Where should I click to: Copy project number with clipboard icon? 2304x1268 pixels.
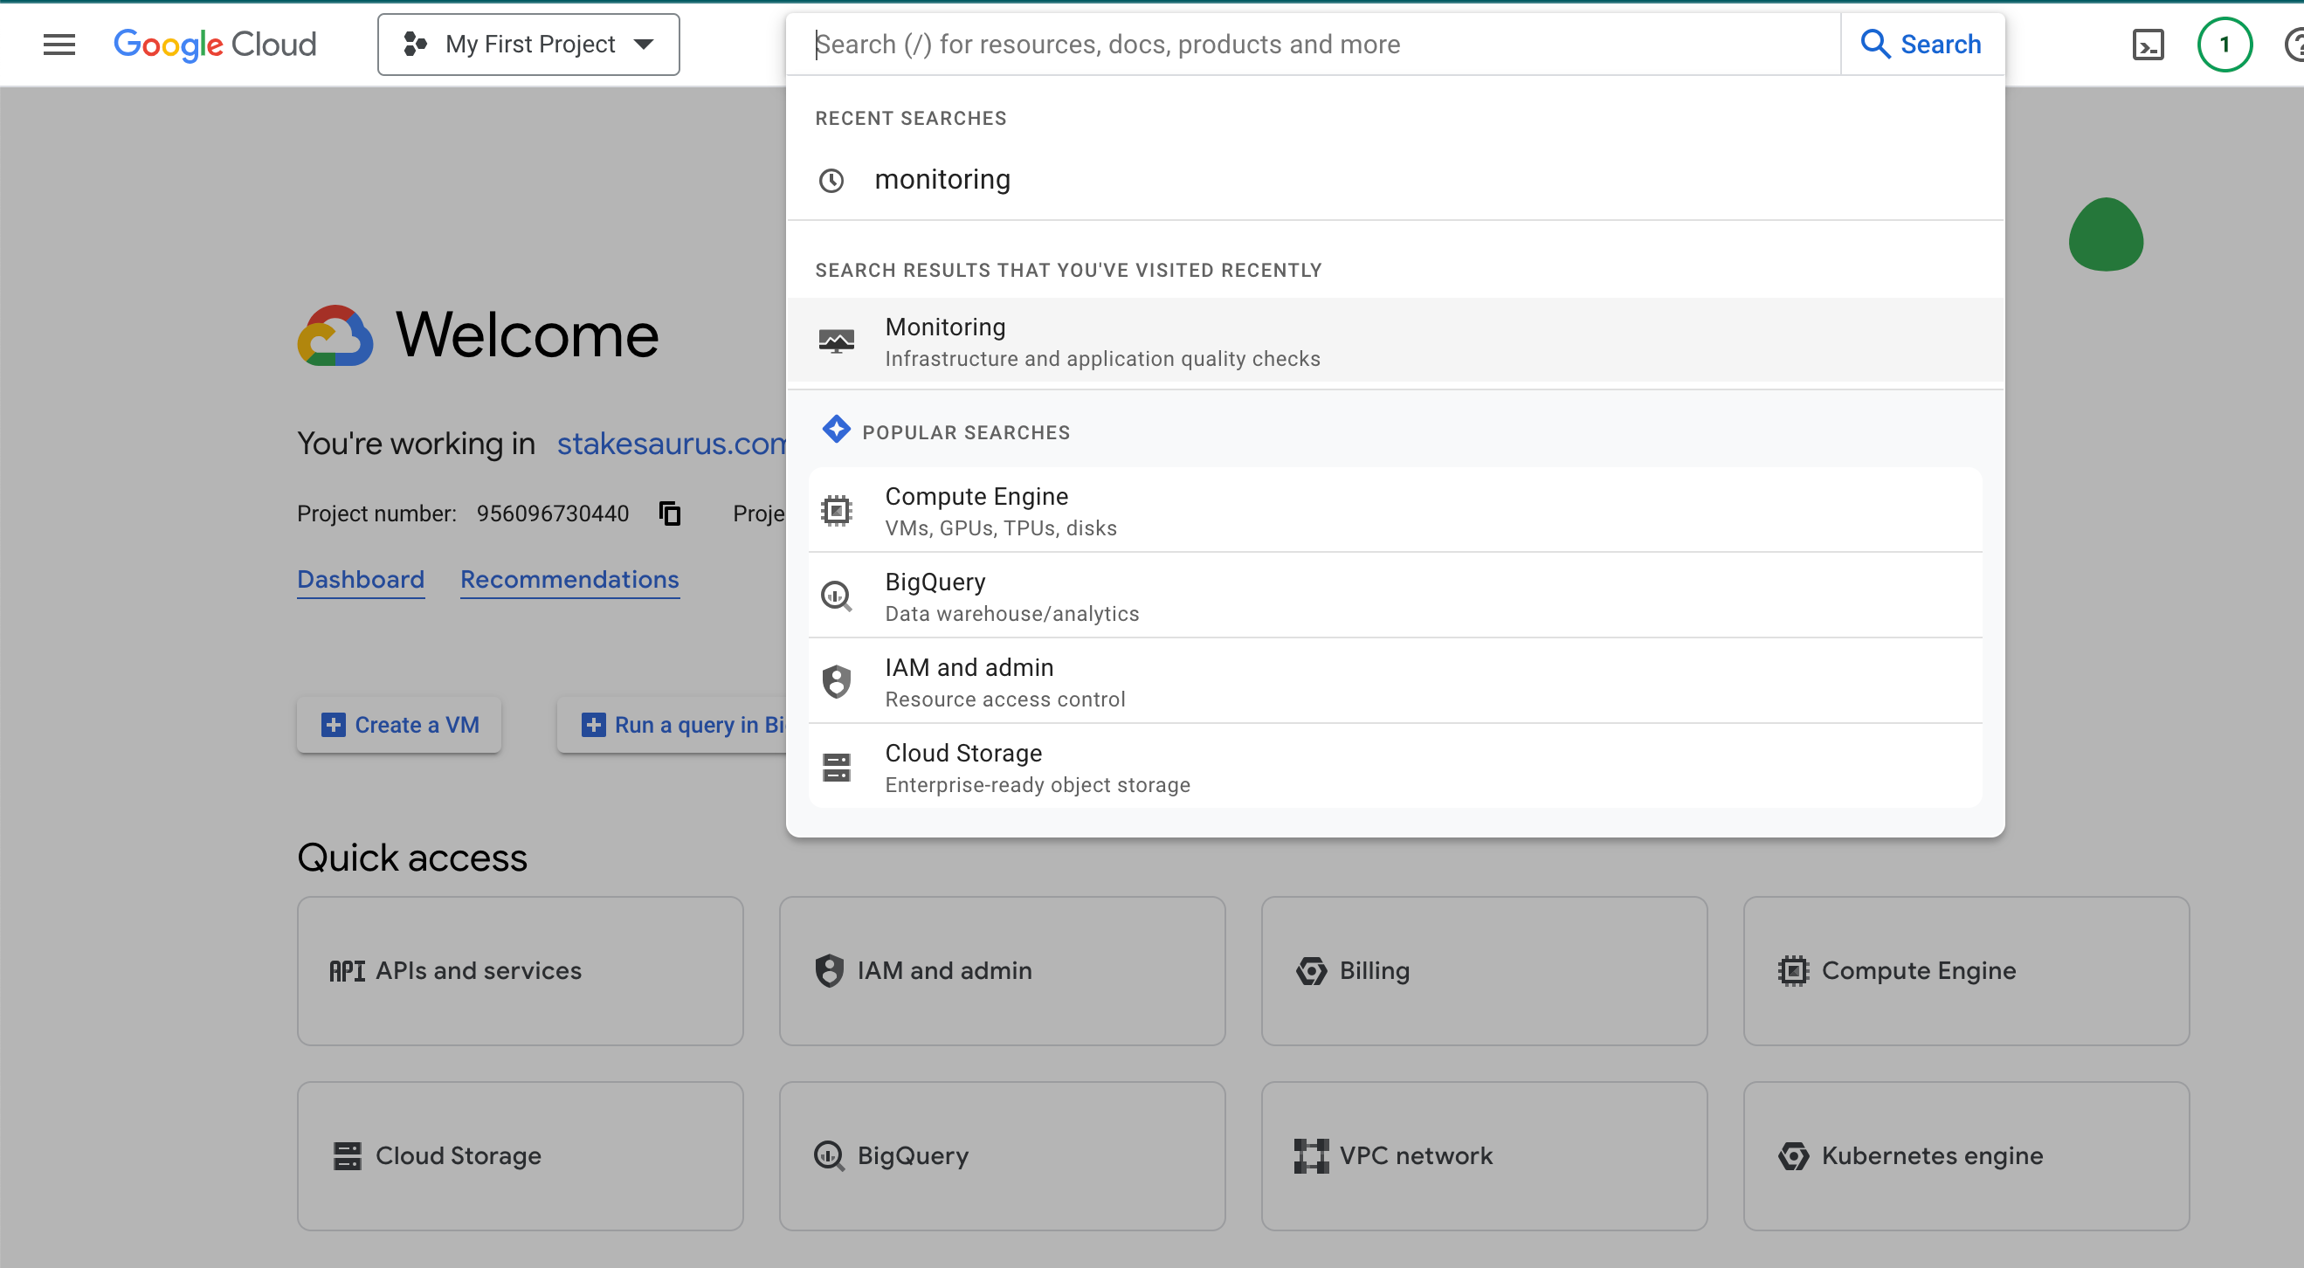(670, 513)
